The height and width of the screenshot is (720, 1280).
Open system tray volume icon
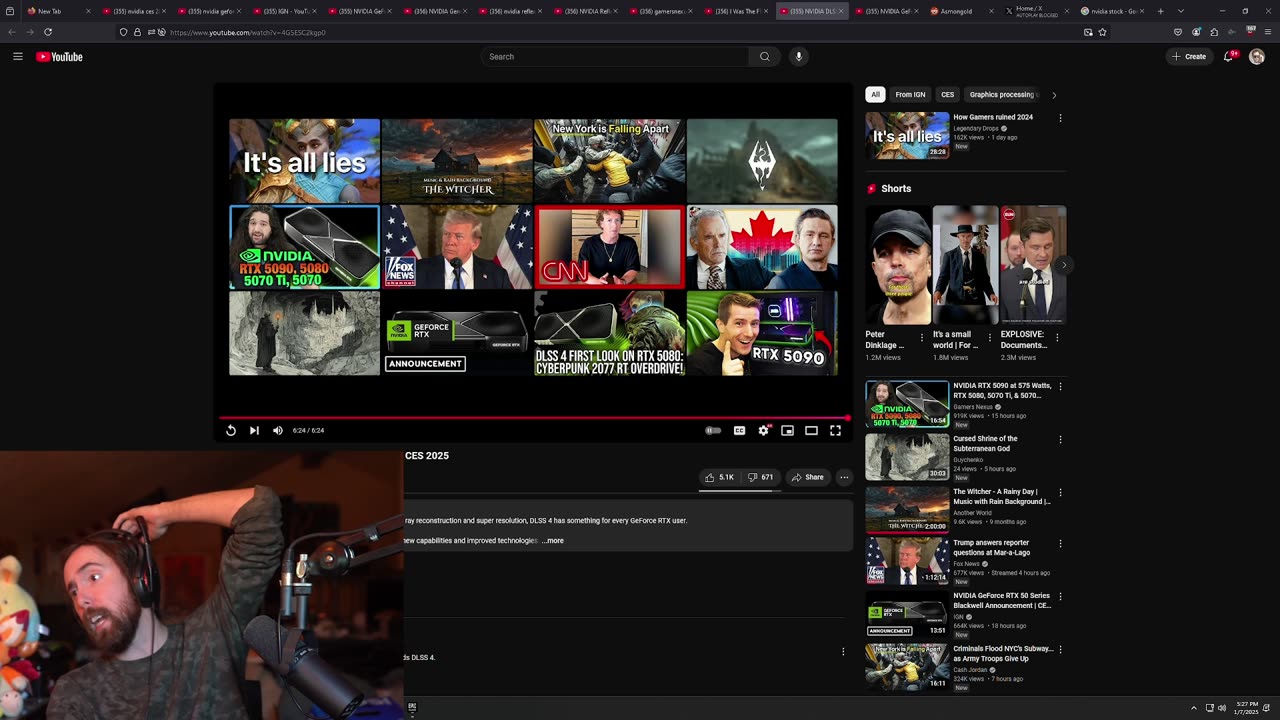pyautogui.click(x=1221, y=708)
